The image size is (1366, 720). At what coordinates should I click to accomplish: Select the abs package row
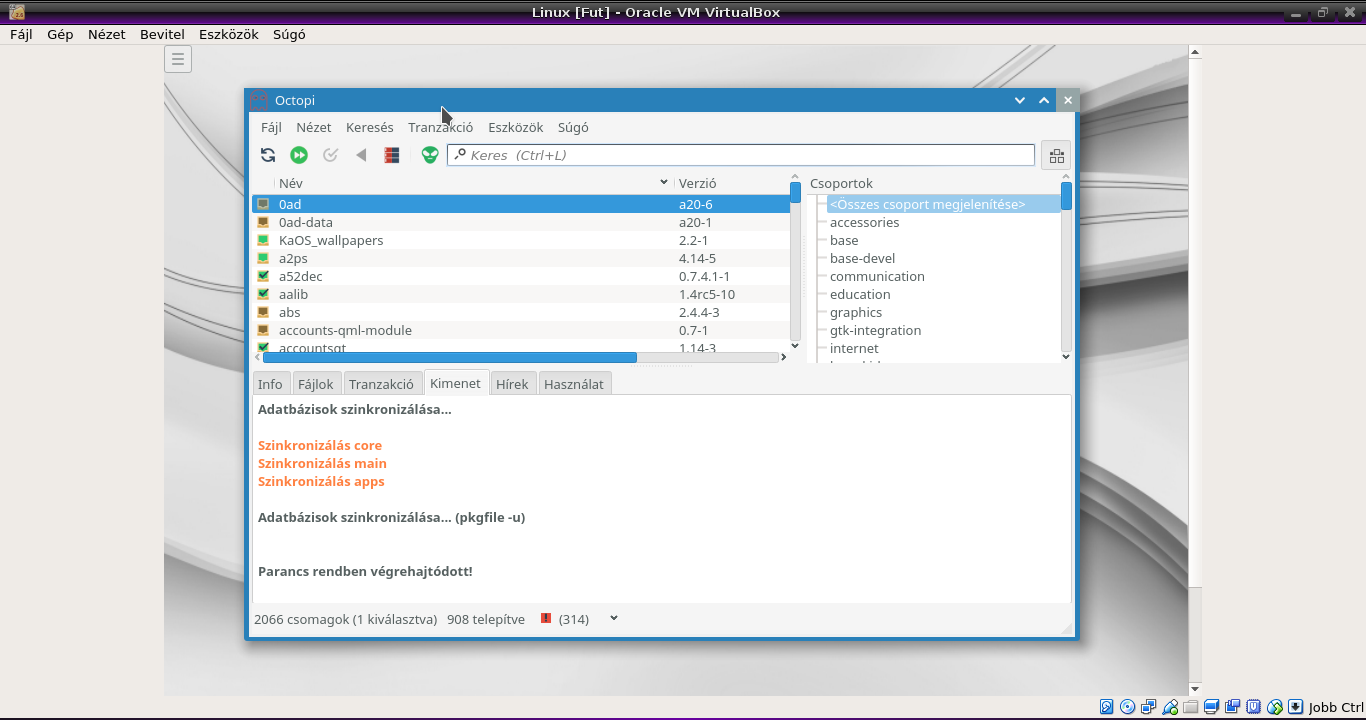[x=521, y=312]
